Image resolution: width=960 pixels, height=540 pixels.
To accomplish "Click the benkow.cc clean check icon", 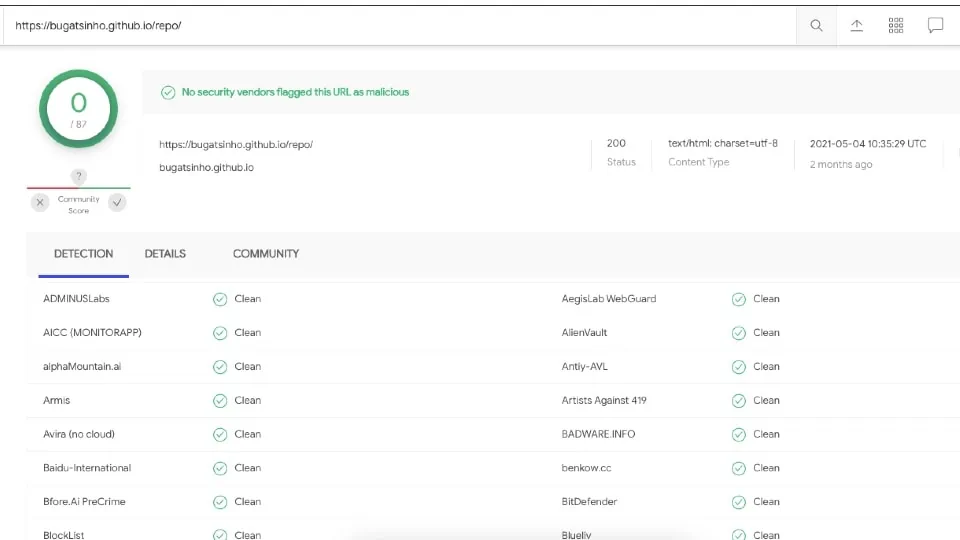I will (738, 468).
